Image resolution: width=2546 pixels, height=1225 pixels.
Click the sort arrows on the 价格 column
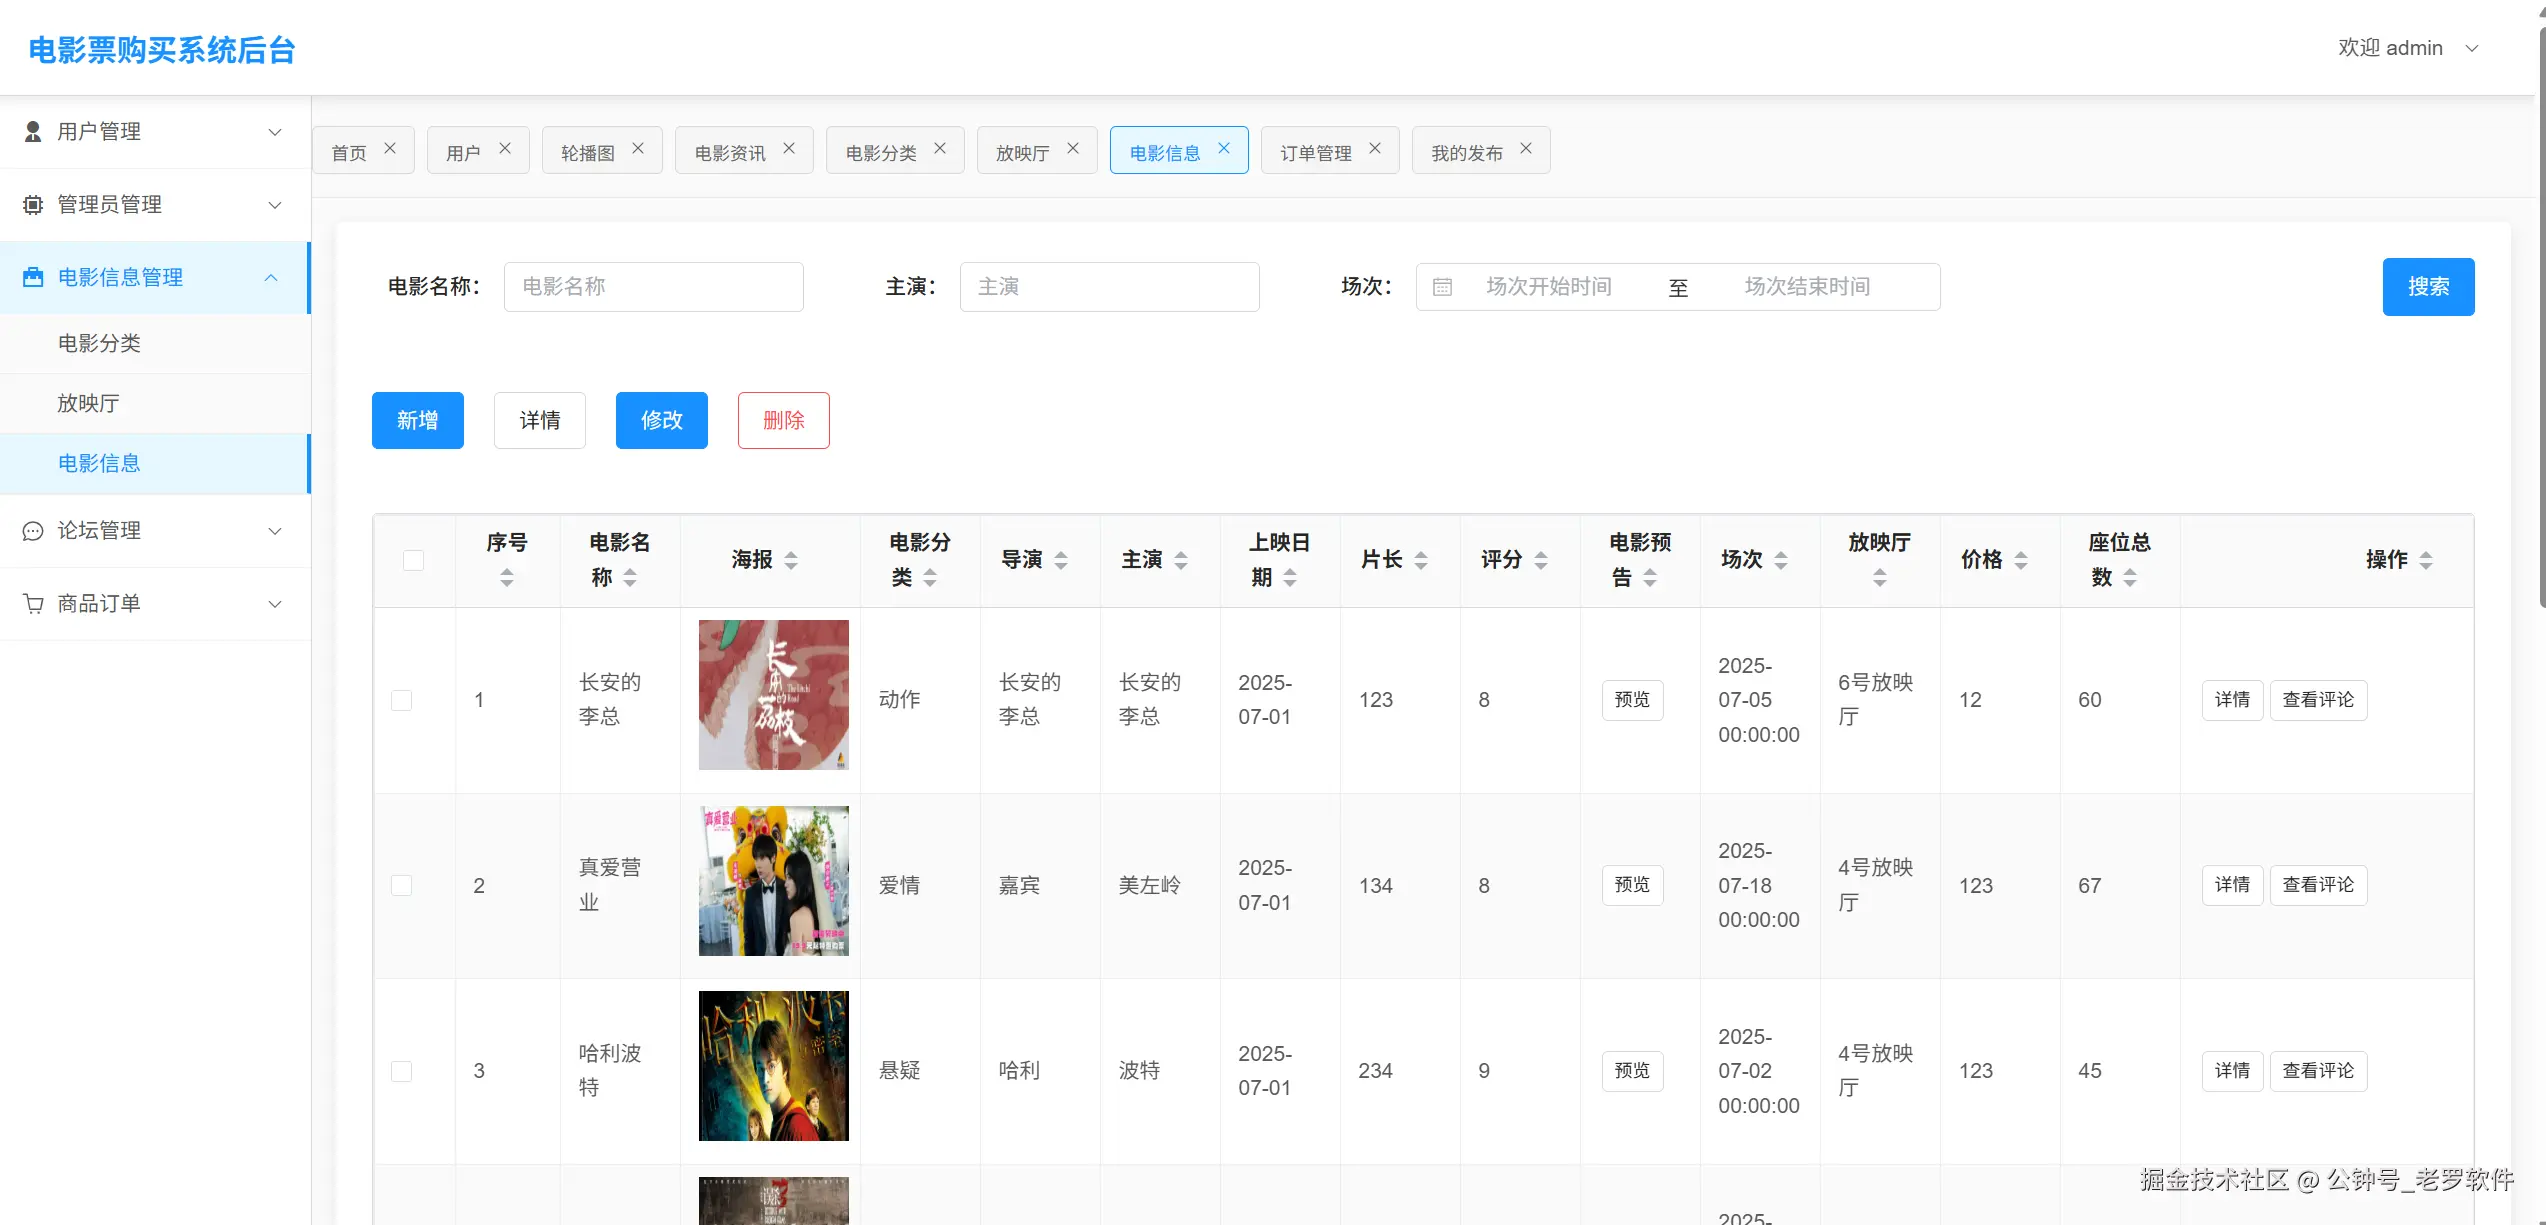(2021, 560)
